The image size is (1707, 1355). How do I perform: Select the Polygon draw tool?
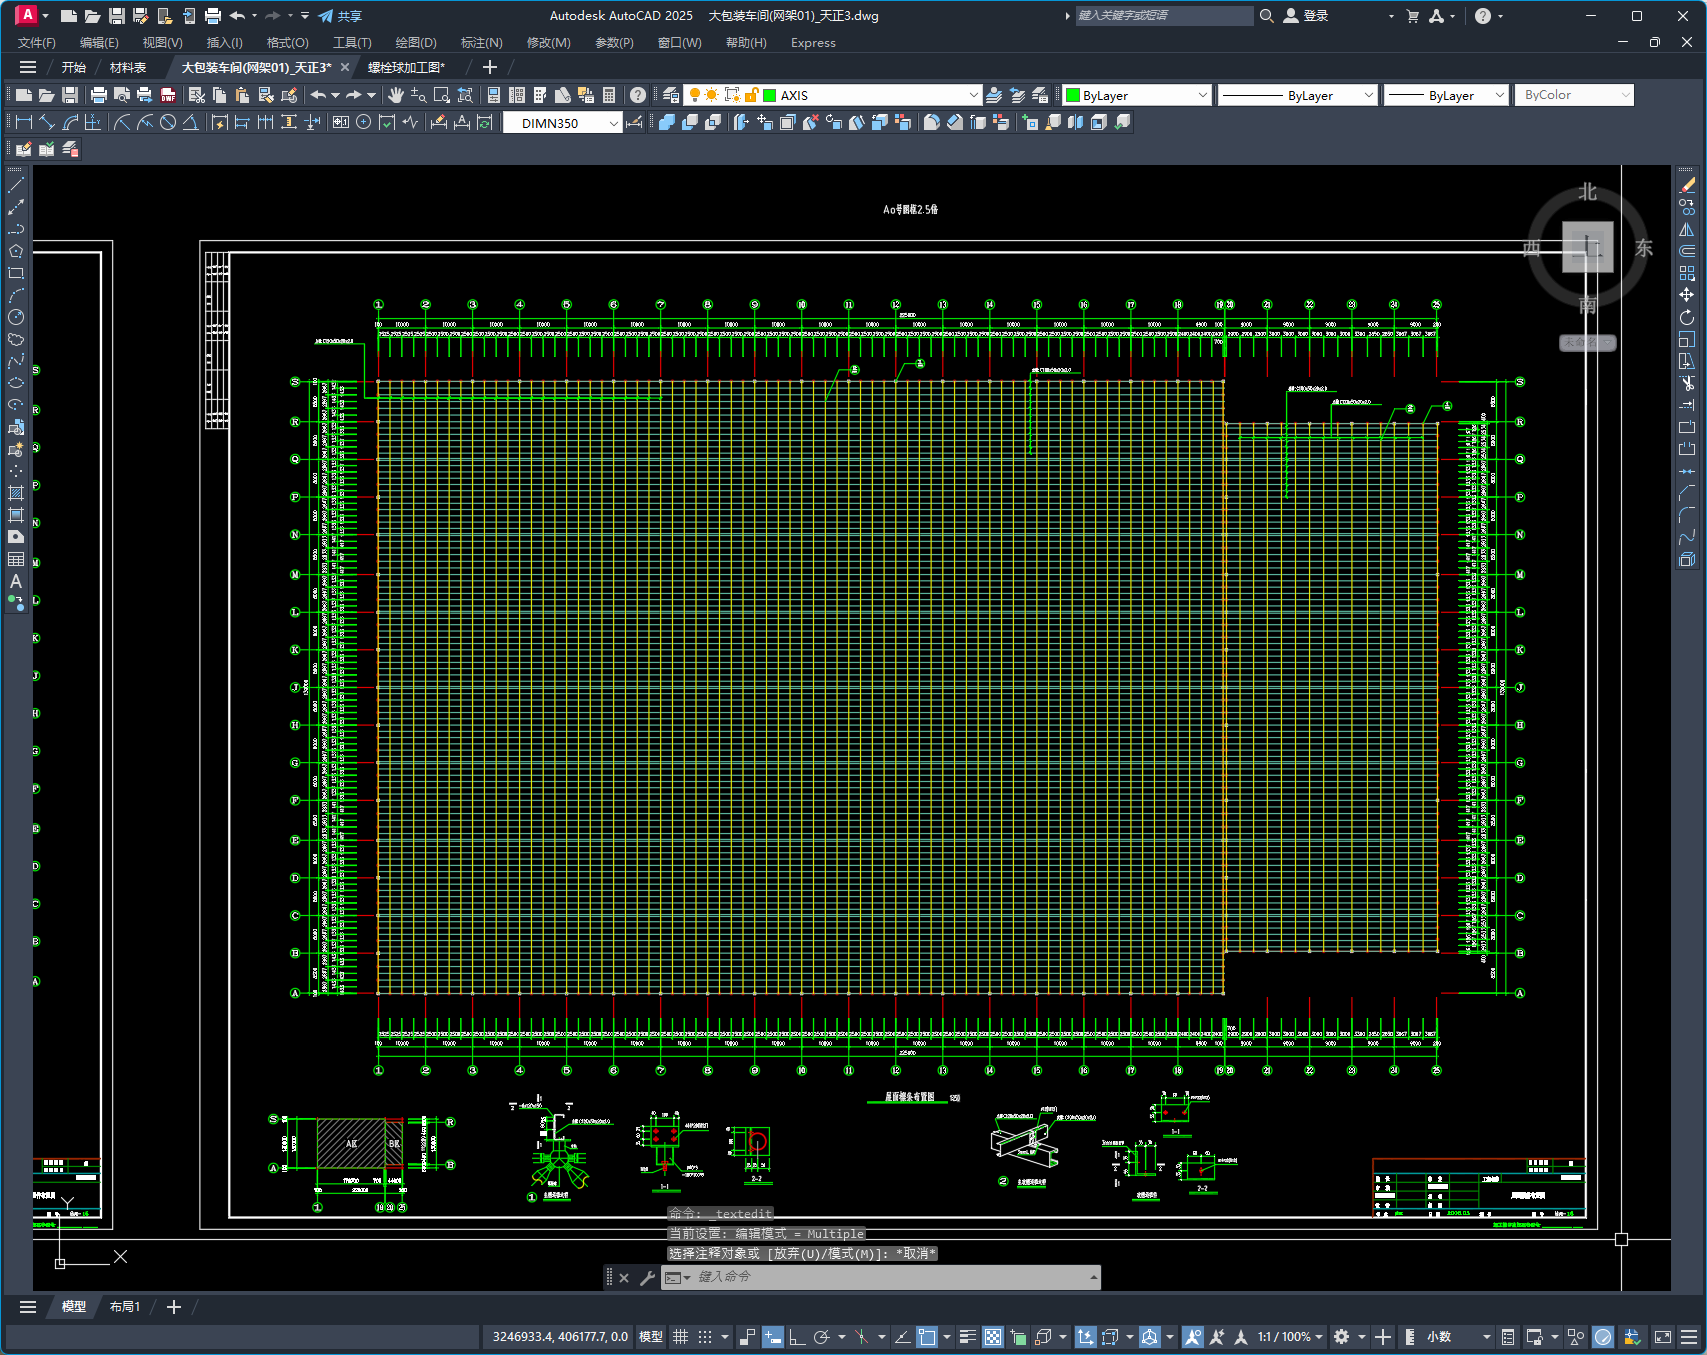coord(16,251)
